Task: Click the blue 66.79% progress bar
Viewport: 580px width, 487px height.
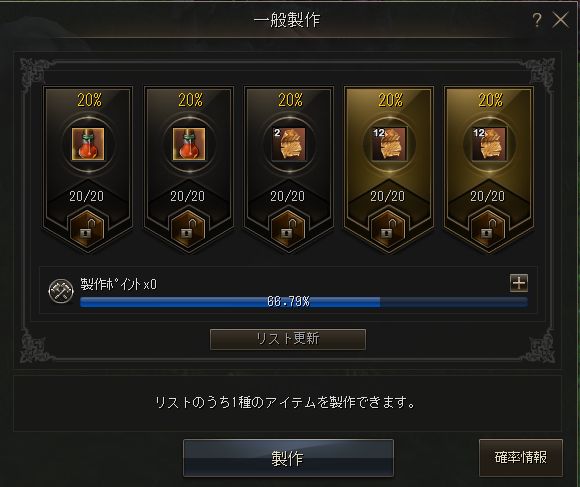Action: pos(304,302)
